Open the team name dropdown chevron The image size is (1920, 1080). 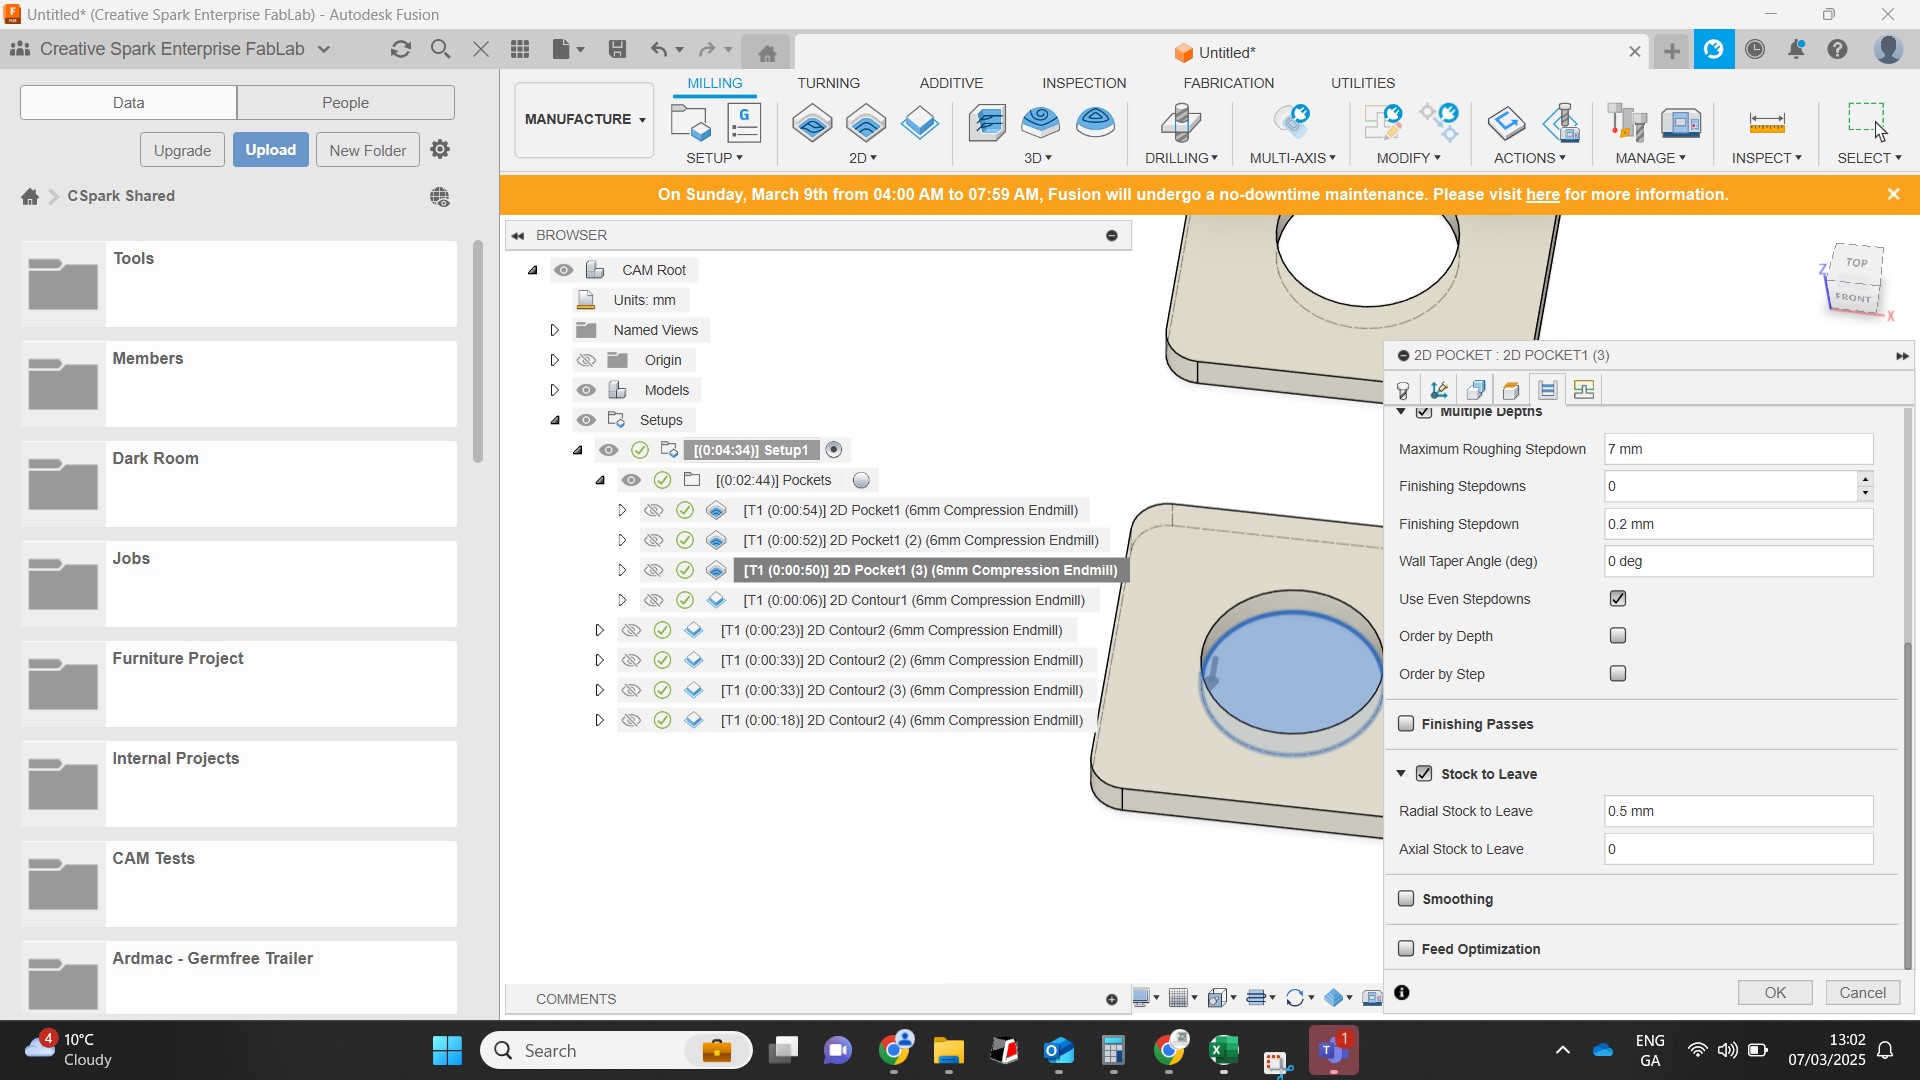point(324,49)
